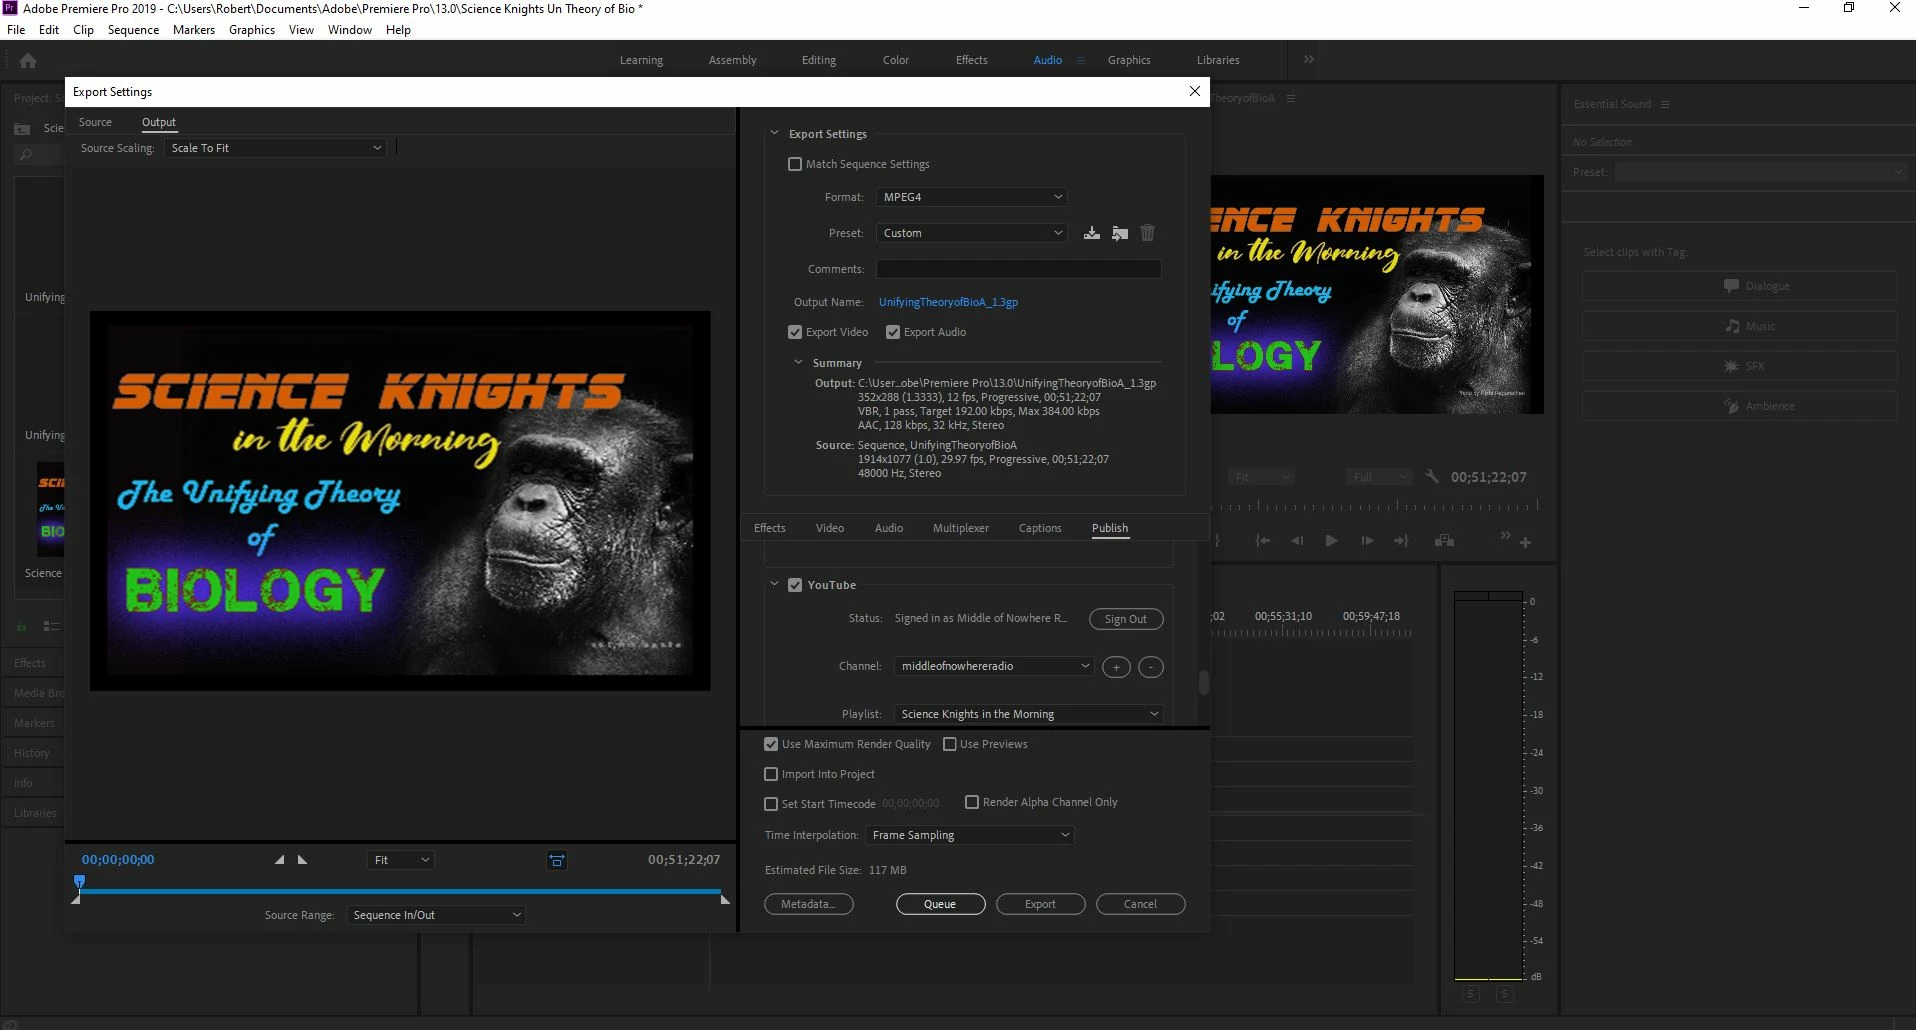1916x1030 pixels.
Task: Check Render Alpha Channel Only
Action: pos(972,802)
